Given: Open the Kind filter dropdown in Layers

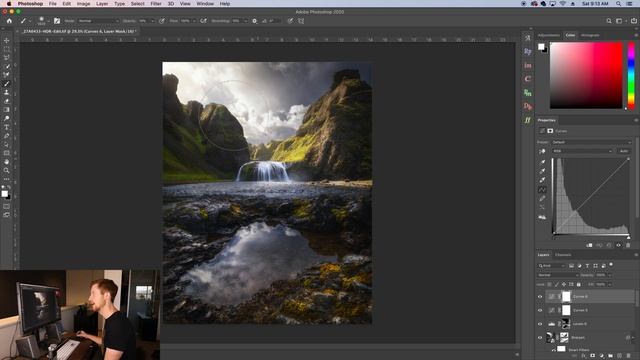Looking at the screenshot, I should (551, 266).
